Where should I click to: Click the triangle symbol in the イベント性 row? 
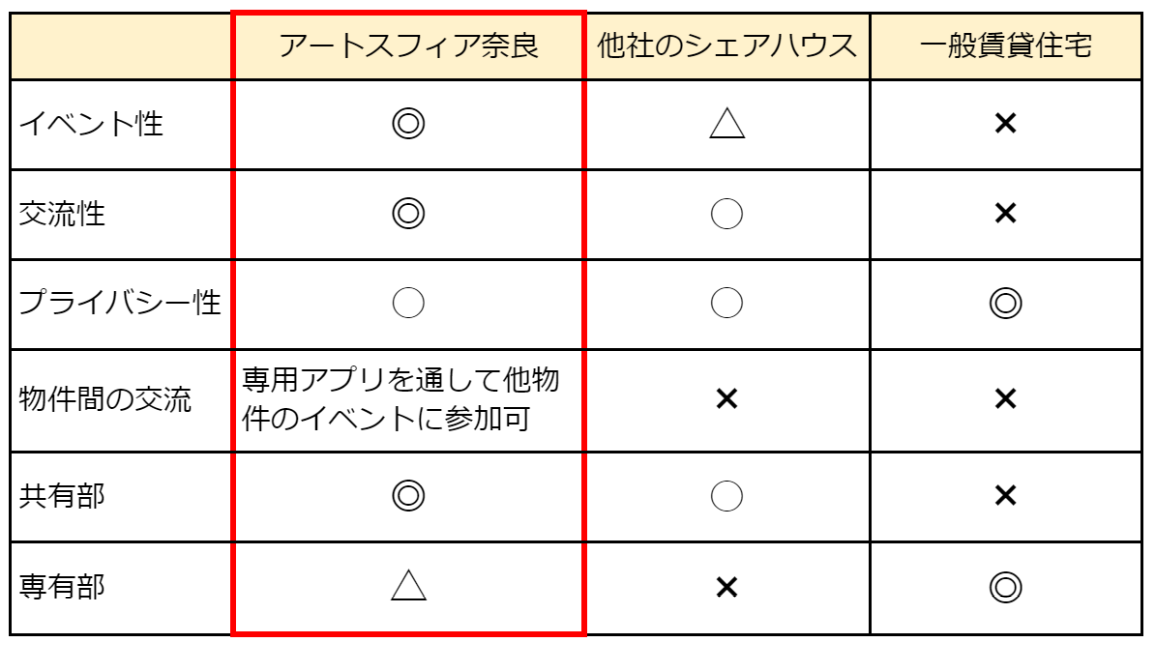point(727,124)
